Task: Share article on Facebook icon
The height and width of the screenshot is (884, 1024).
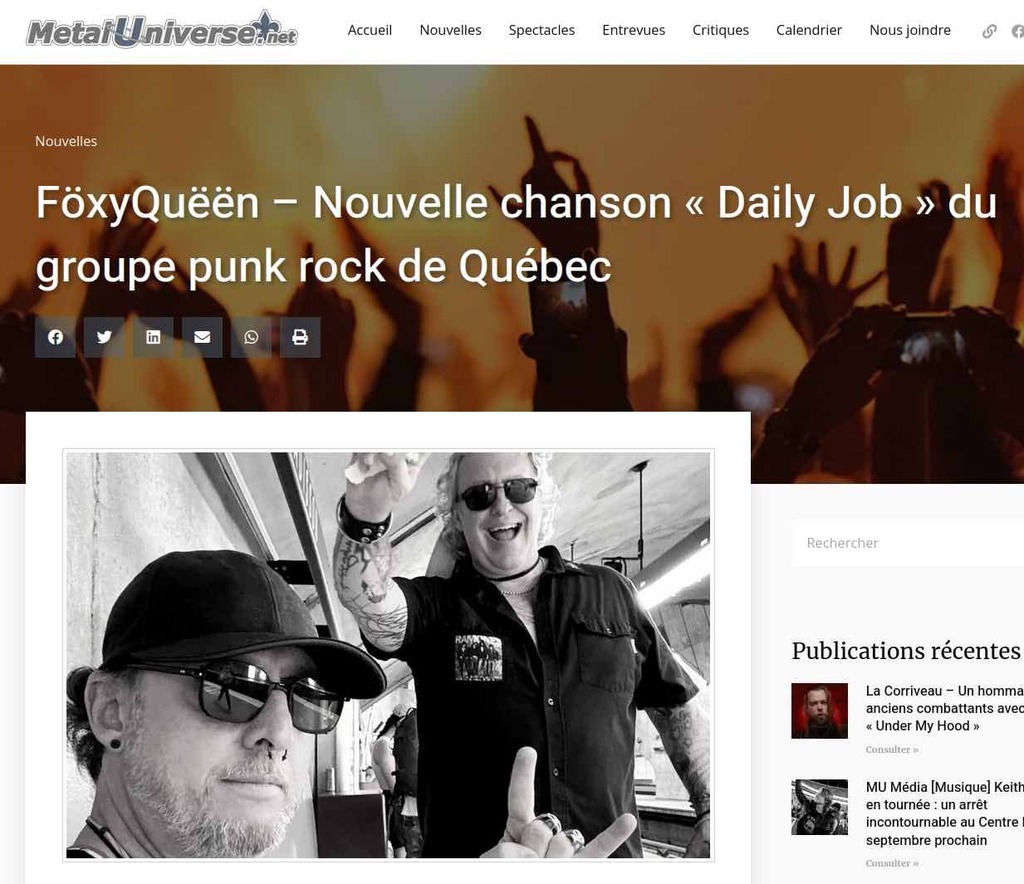Action: tap(56, 338)
